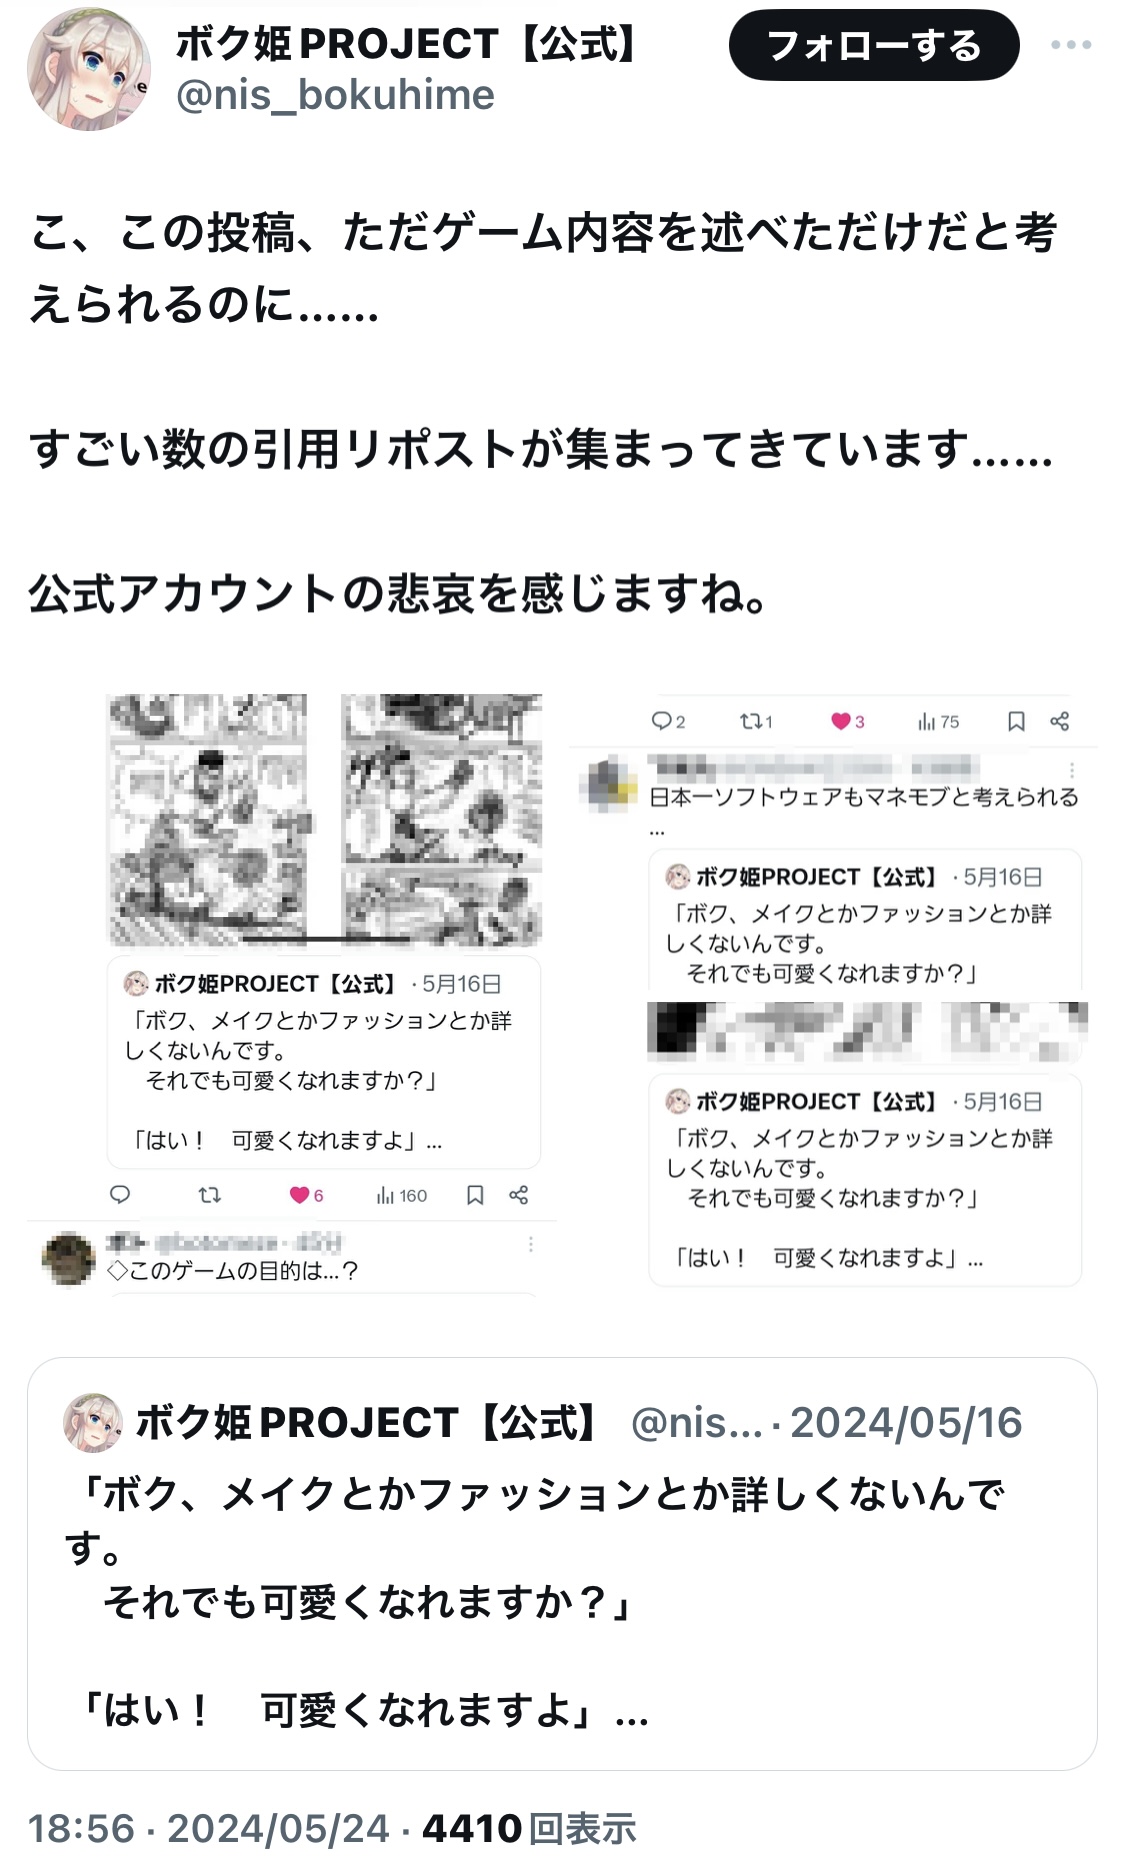Click the repost icon in left screenshot
Viewport: 1125px width, 1871px height.
(209, 1195)
